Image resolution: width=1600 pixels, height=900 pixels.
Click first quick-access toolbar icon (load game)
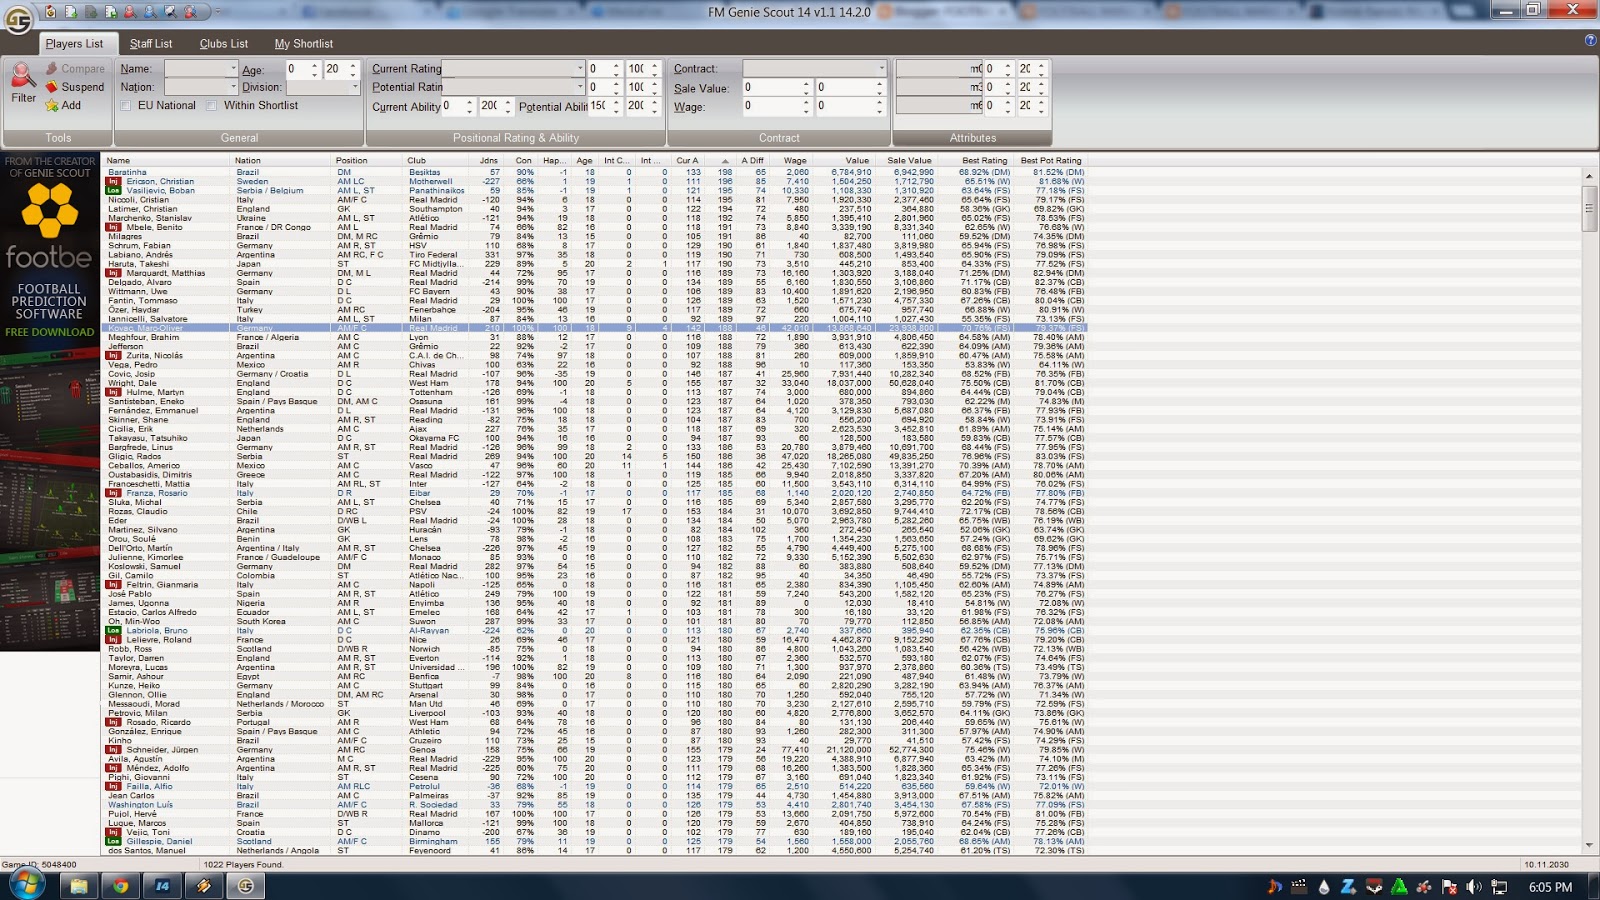click(51, 12)
